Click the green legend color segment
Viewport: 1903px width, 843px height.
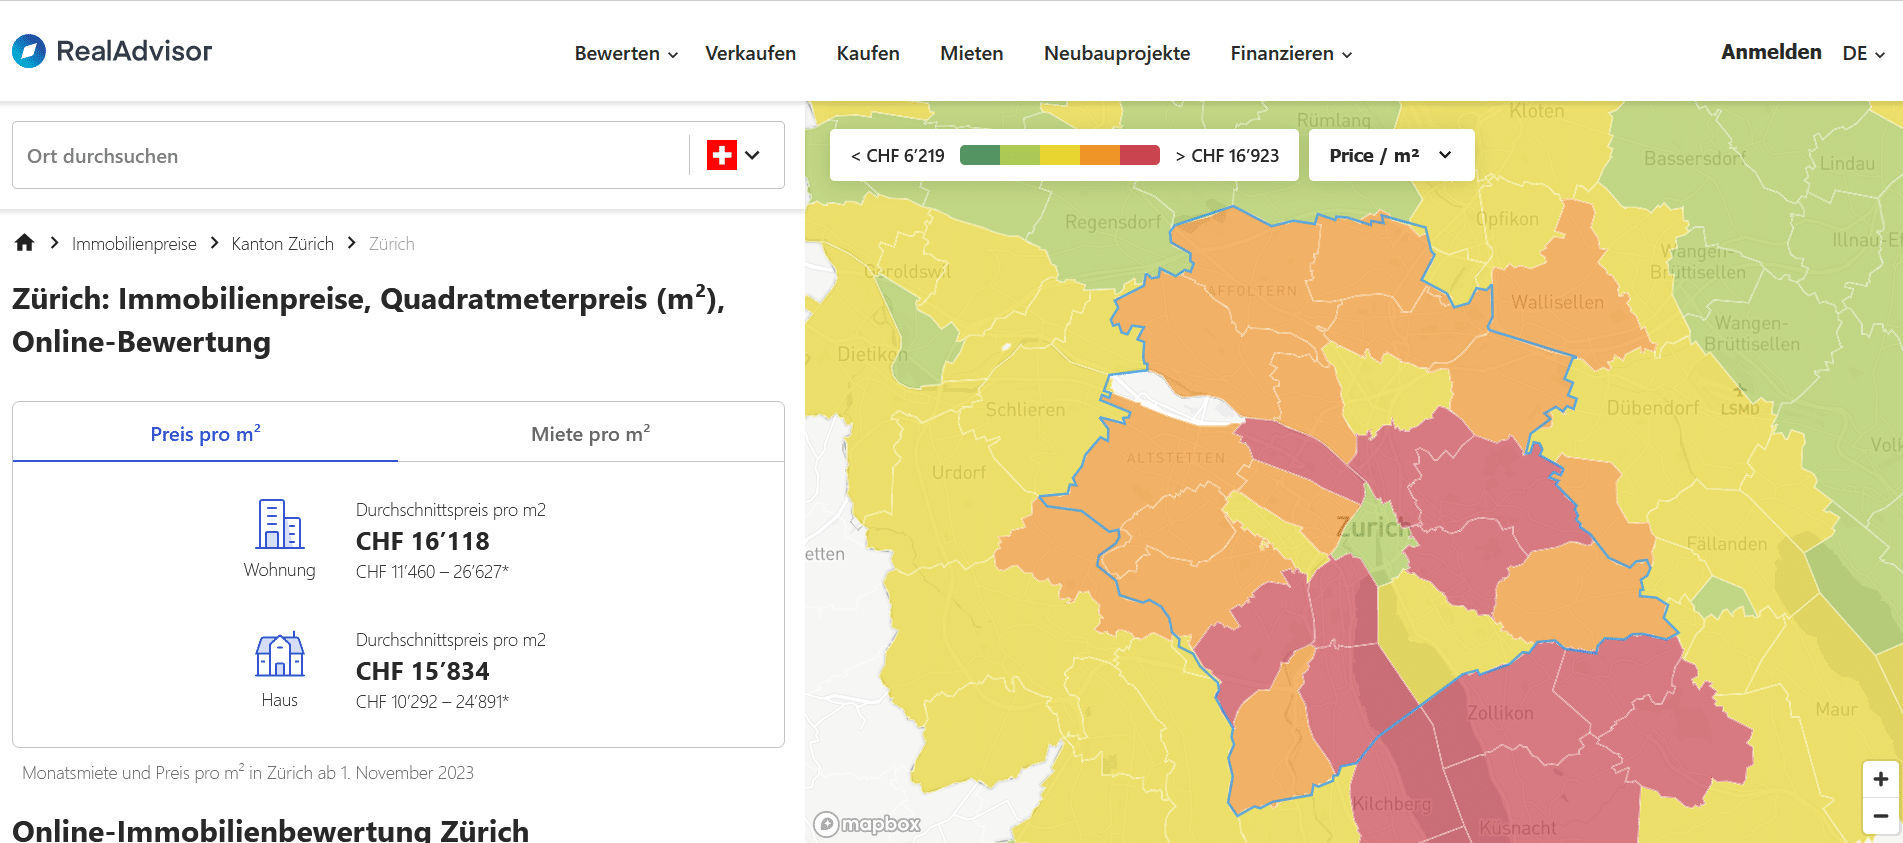980,155
